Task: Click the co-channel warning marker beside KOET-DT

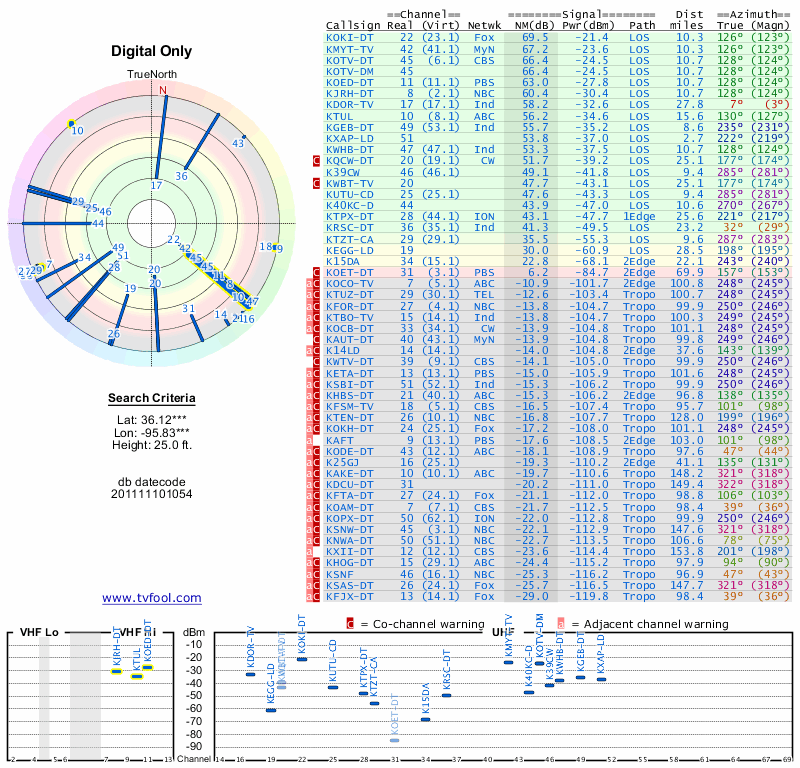Action: (x=316, y=272)
